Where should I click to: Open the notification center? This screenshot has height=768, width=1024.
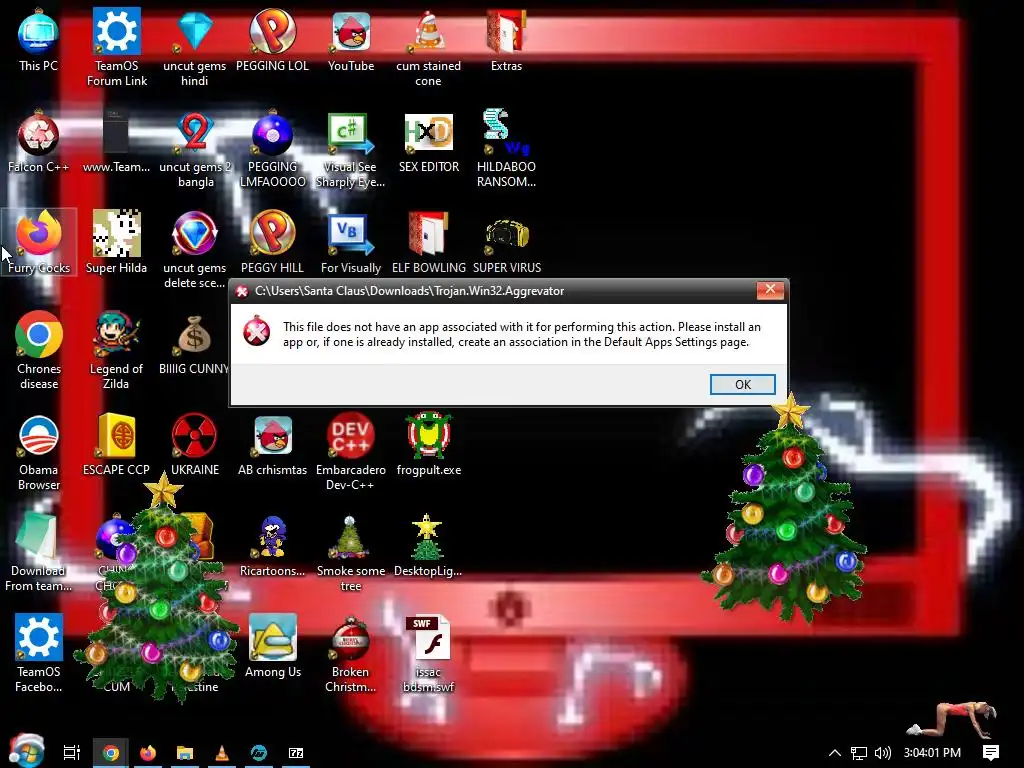pos(991,753)
